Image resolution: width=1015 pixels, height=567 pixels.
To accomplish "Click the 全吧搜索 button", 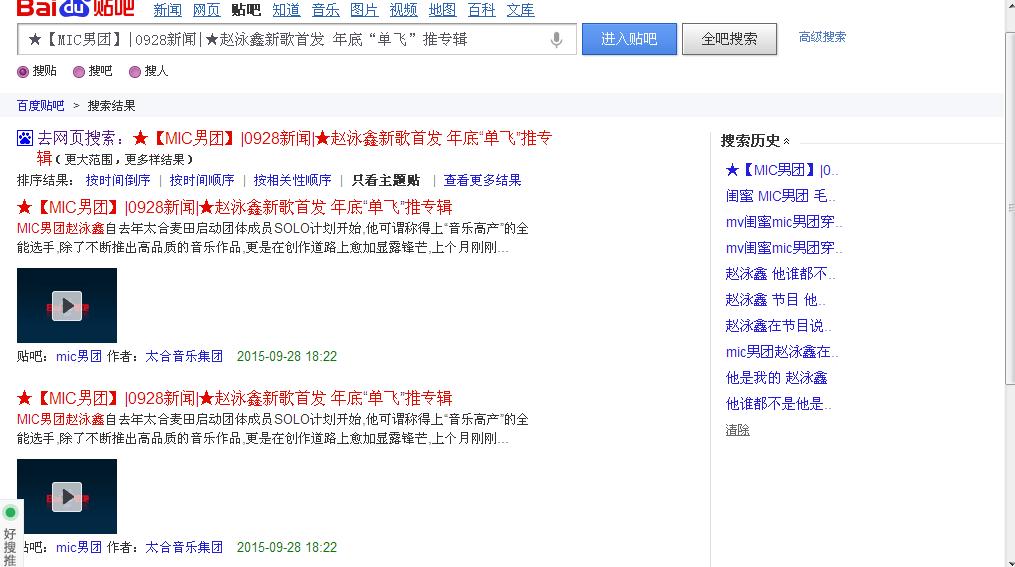I will click(x=730, y=39).
